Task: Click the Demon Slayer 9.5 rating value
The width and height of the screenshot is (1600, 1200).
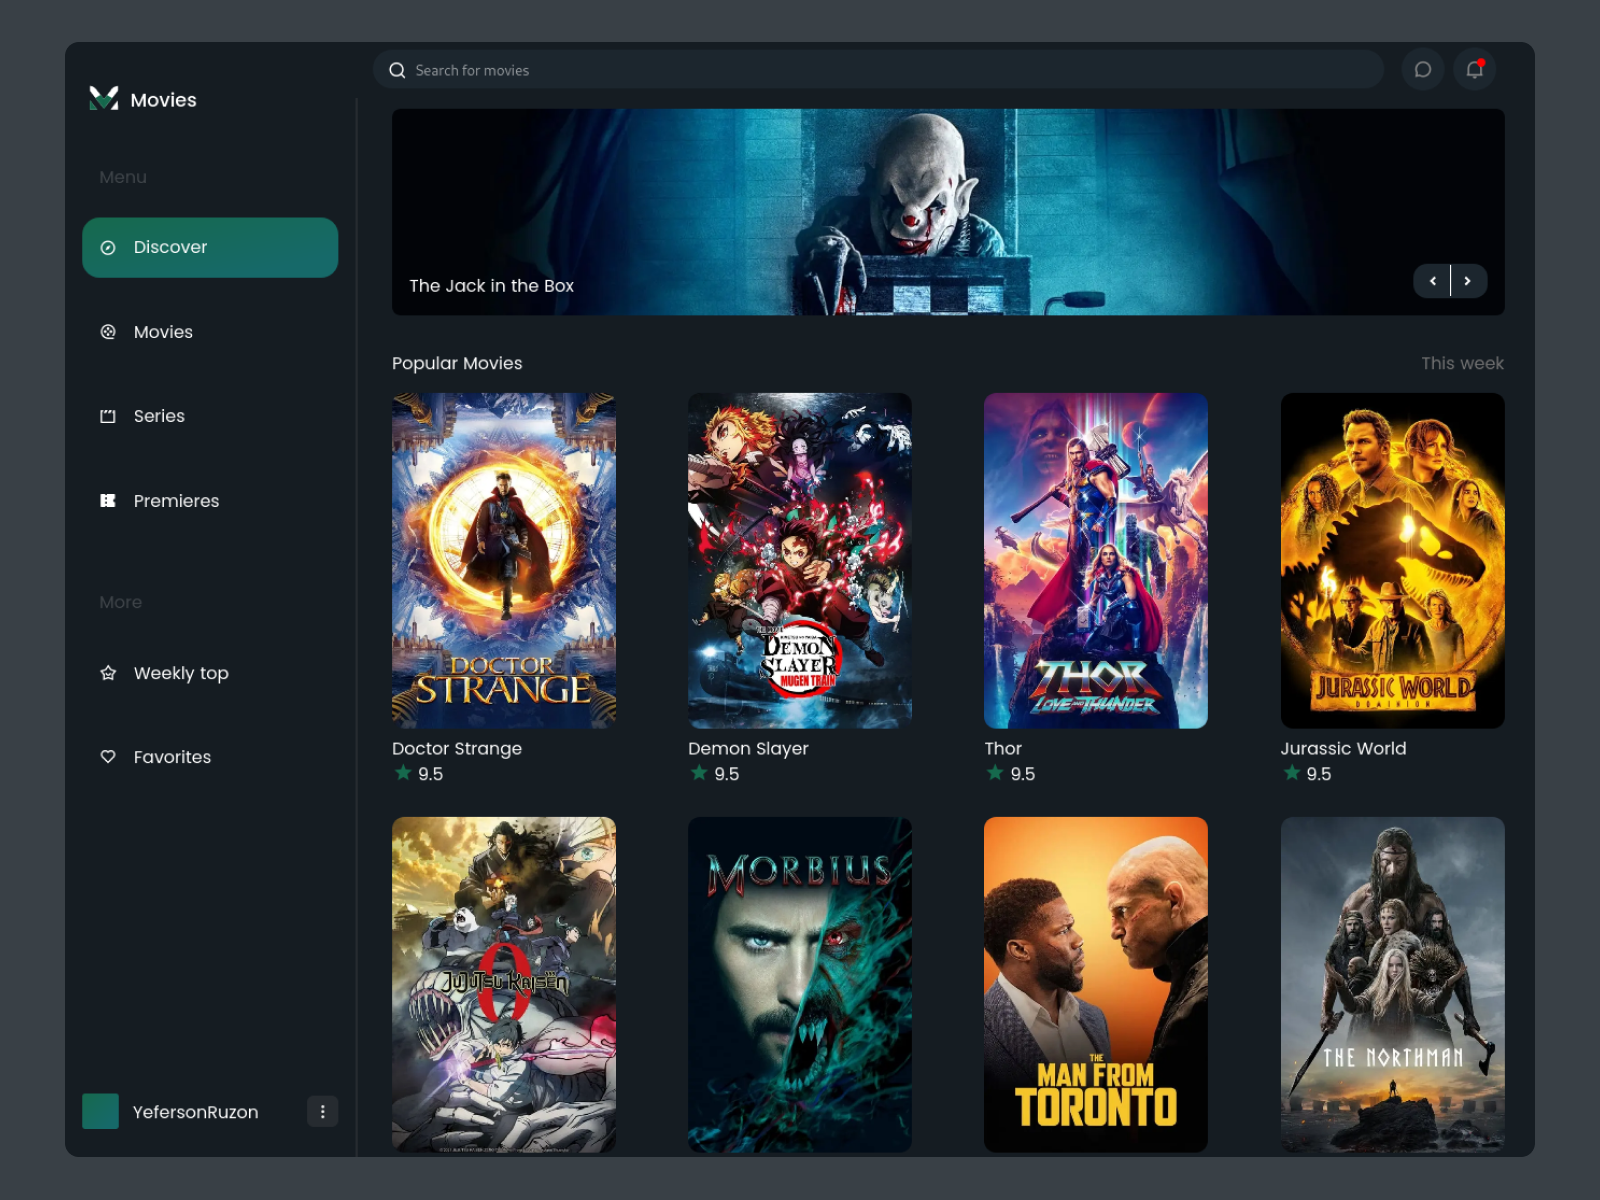Action: 727,774
